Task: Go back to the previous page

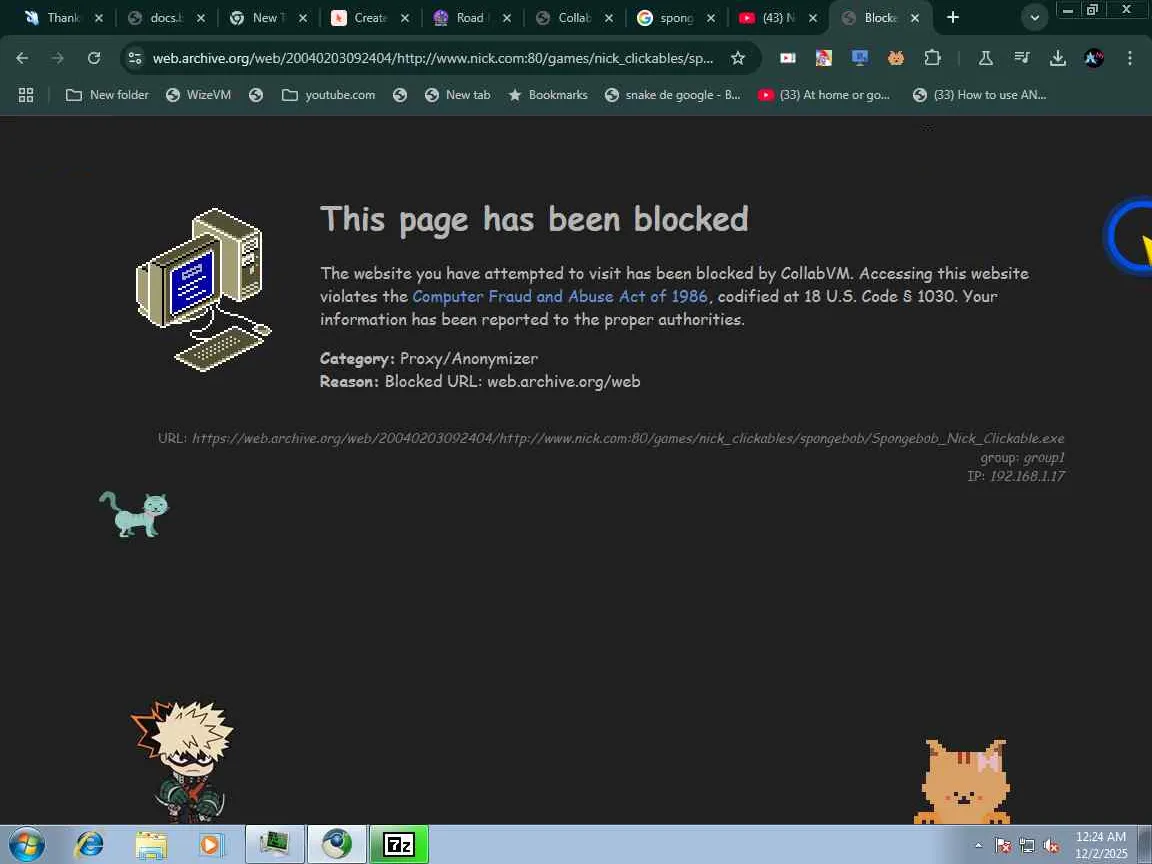Action: (x=22, y=58)
